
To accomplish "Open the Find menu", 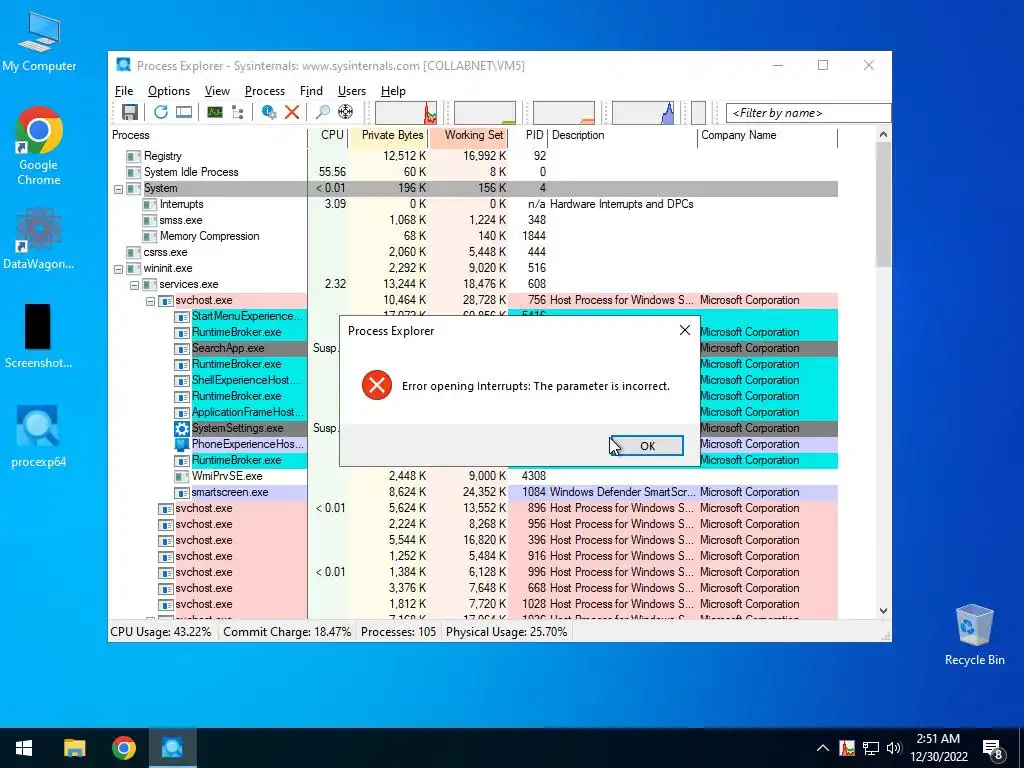I will tap(311, 91).
